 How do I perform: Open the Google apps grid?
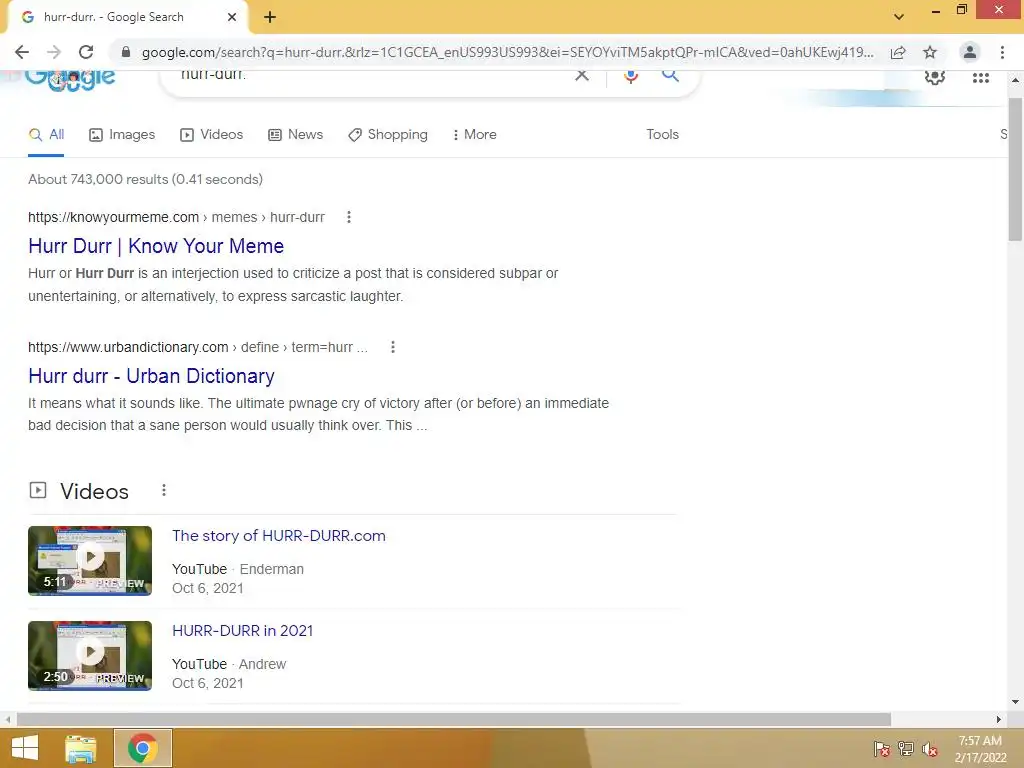pos(980,78)
